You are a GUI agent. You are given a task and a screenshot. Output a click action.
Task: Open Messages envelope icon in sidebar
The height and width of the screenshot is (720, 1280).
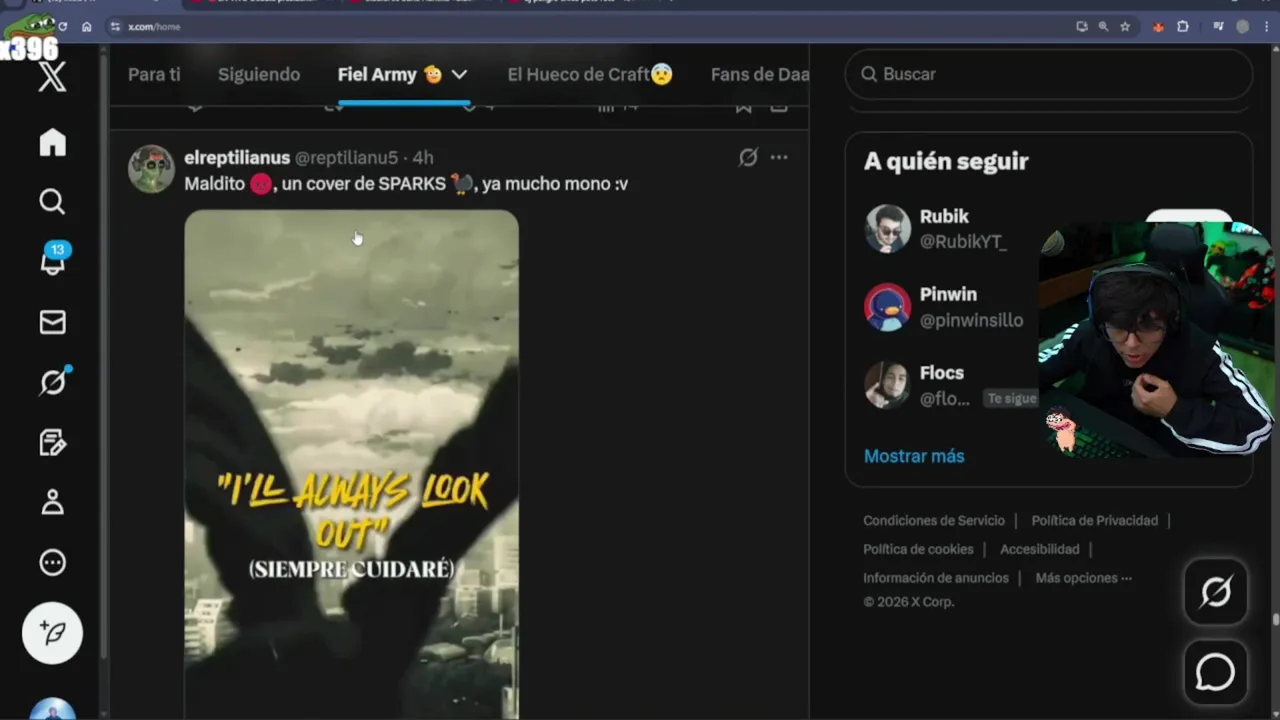[x=52, y=322]
